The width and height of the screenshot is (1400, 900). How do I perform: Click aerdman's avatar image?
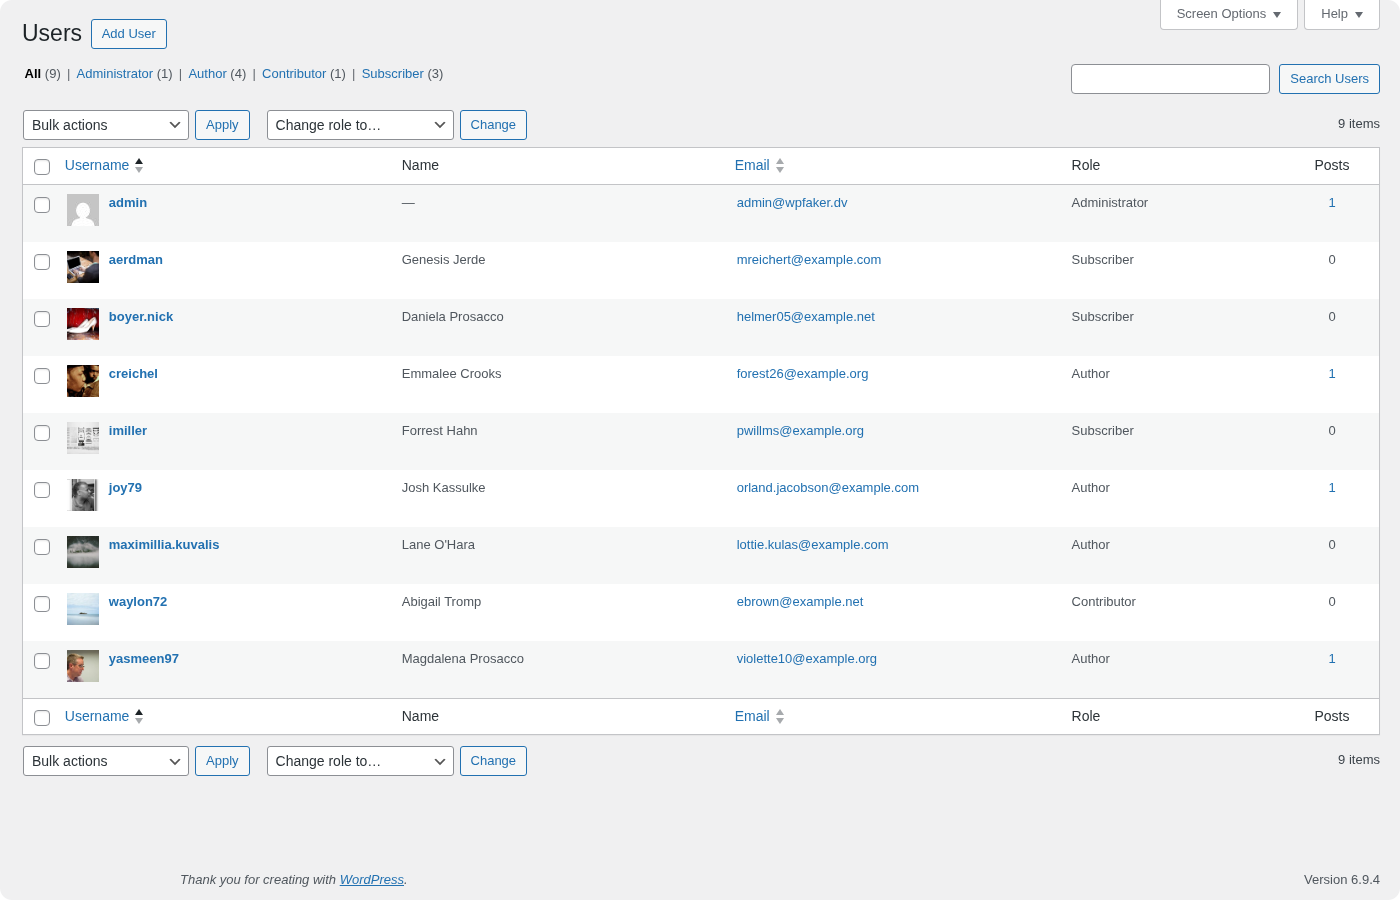(82, 267)
